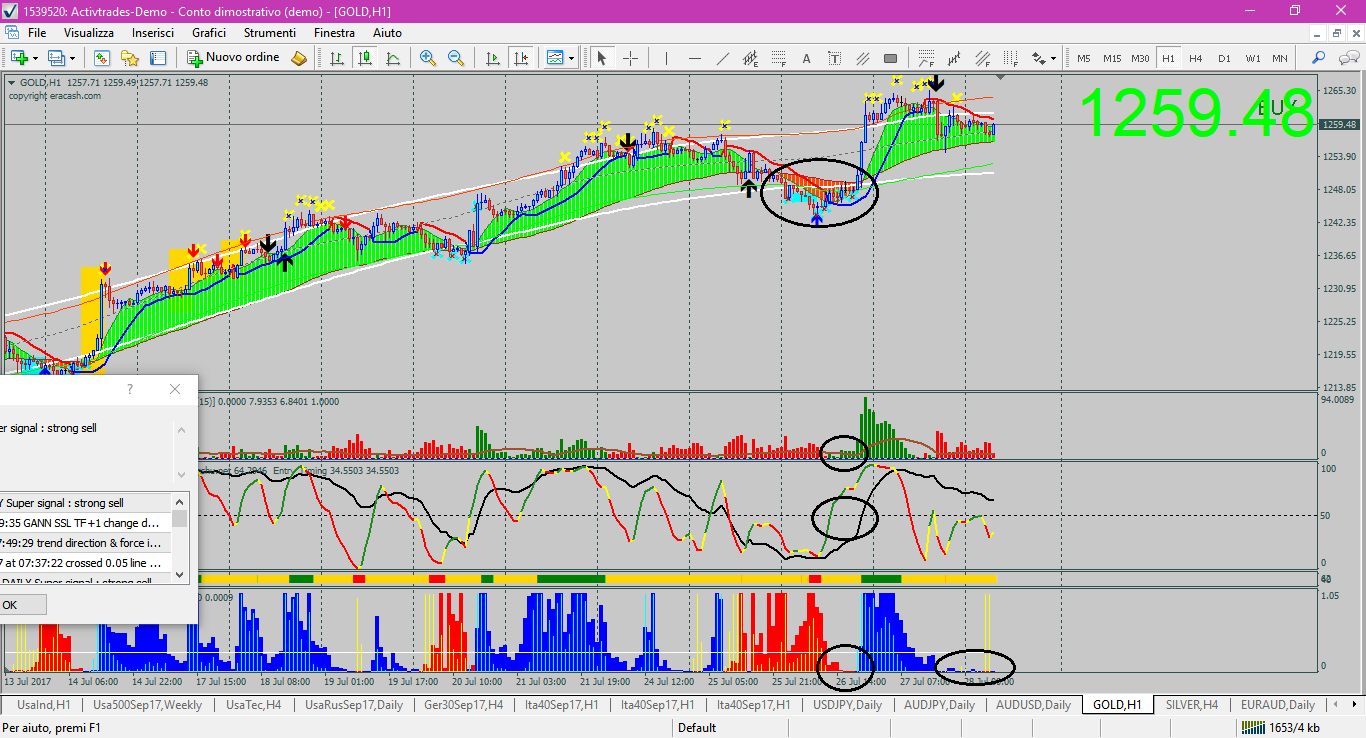Select the text label 'T' tool

(x=835, y=58)
